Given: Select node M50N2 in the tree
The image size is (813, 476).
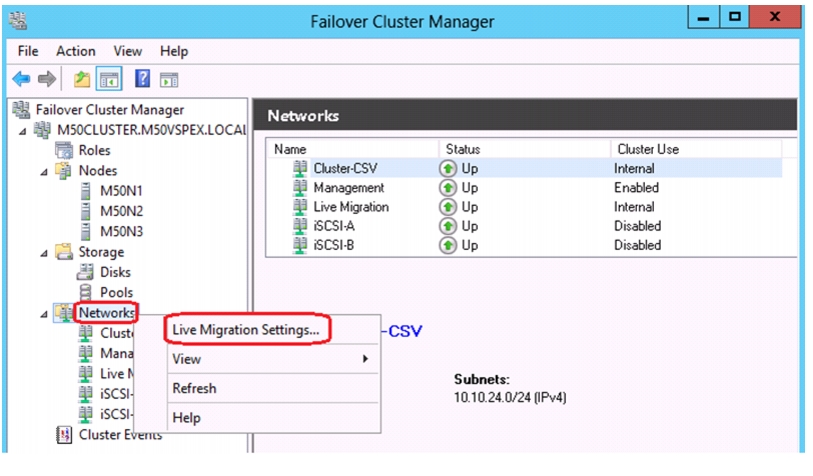Looking at the screenshot, I should [x=121, y=211].
